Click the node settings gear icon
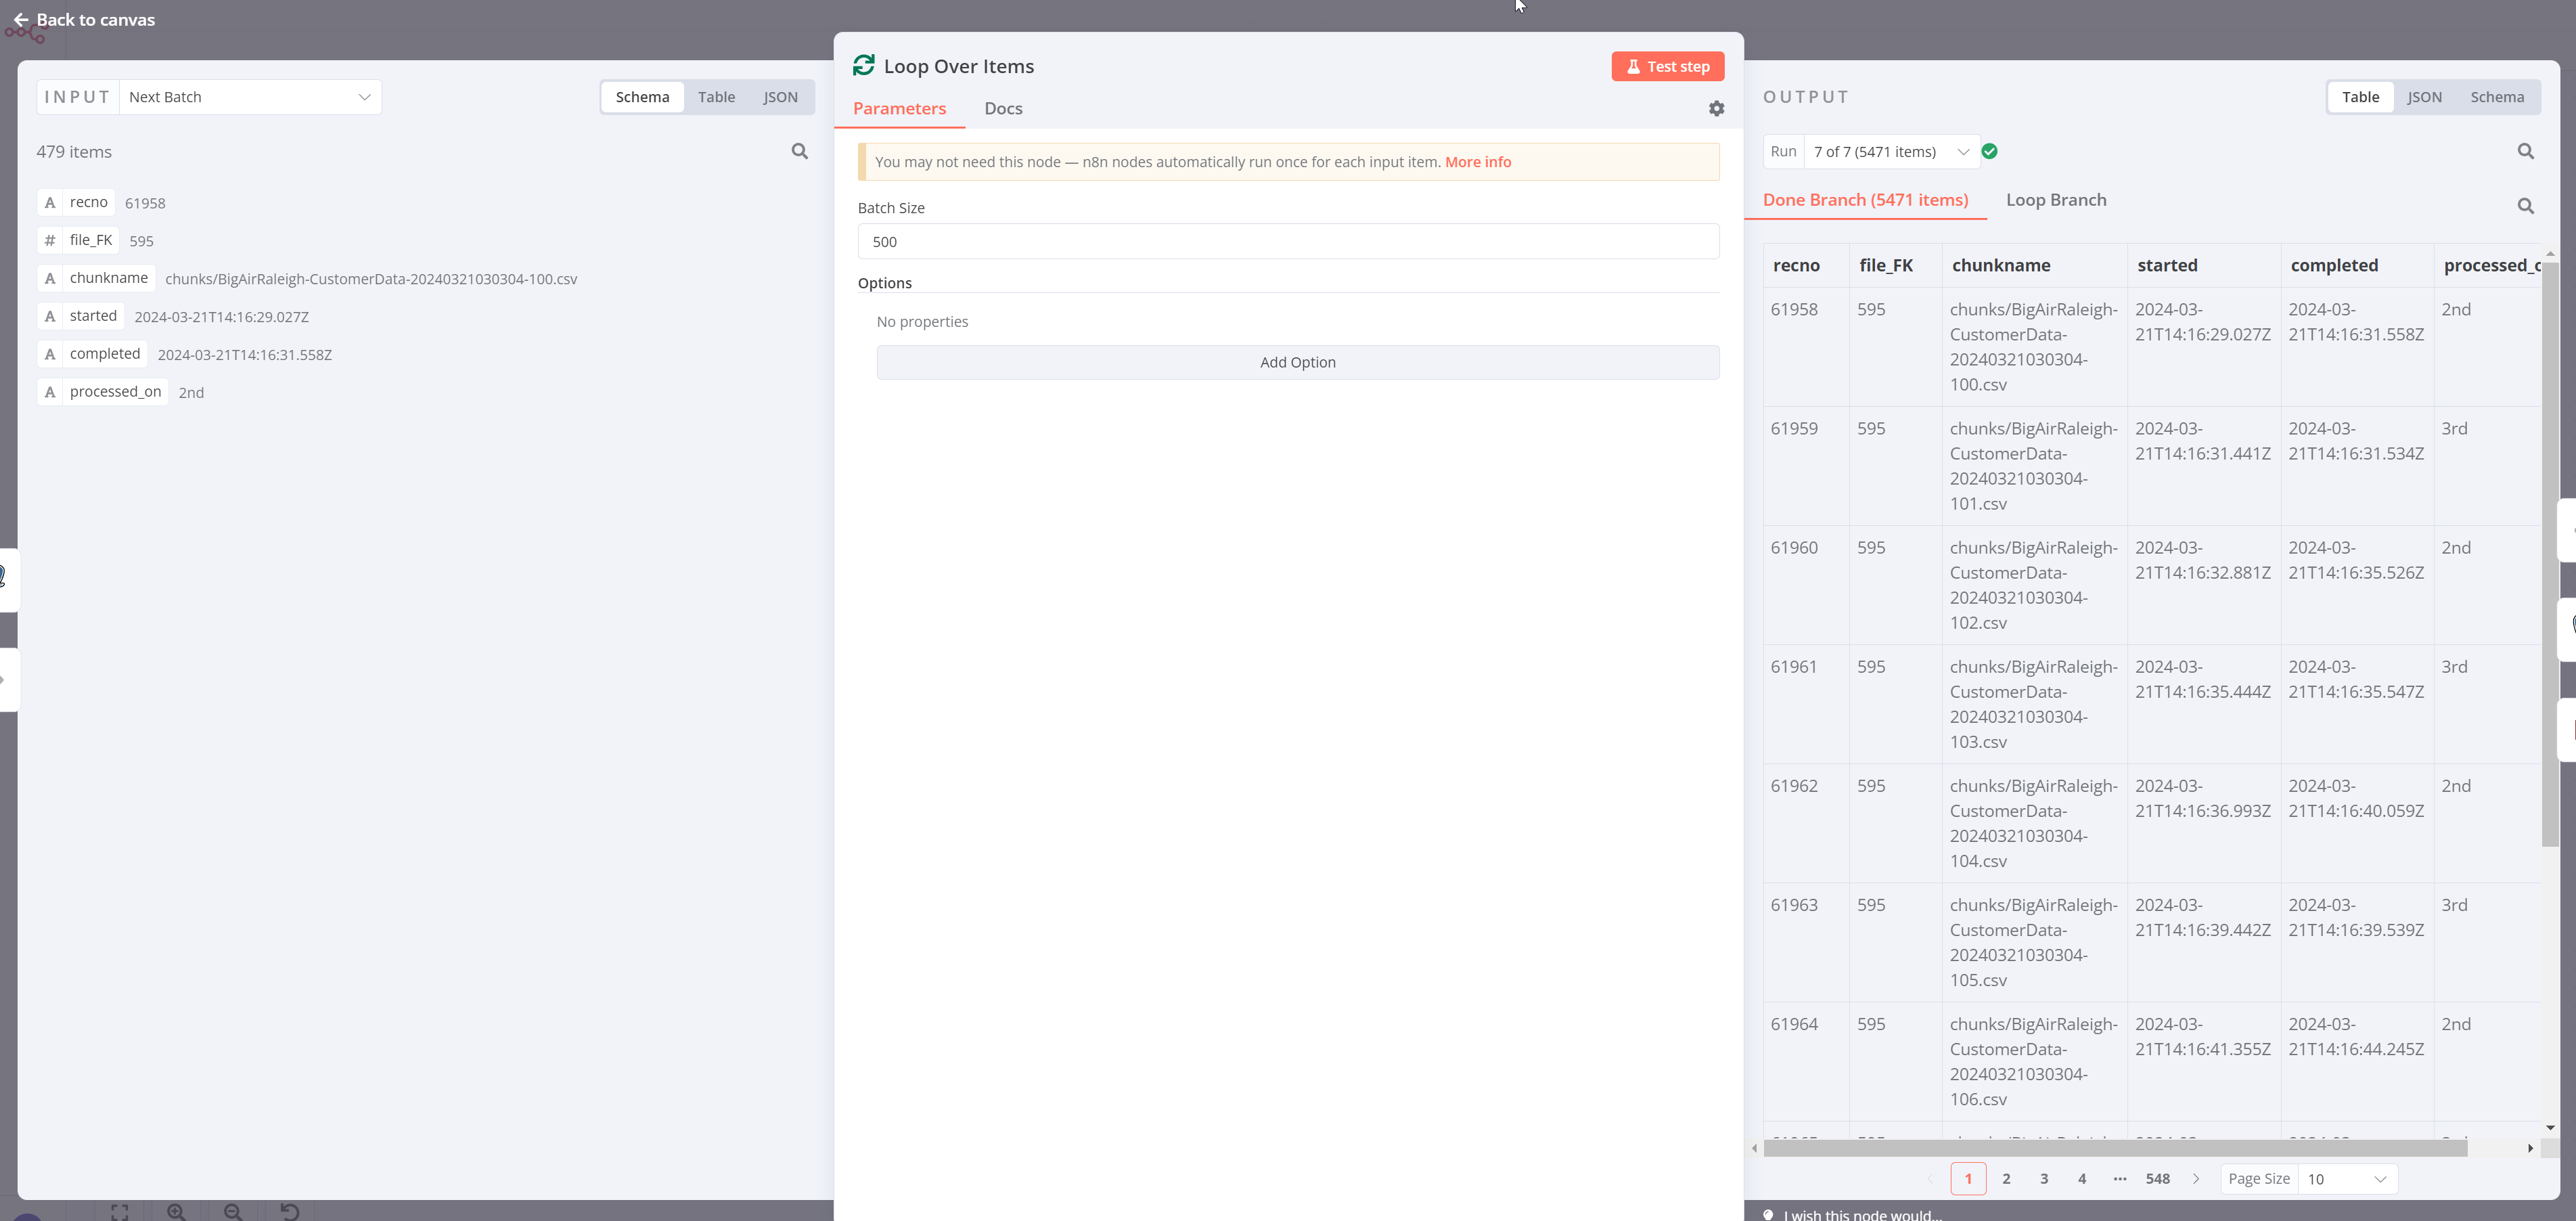Screen dimensions: 2576x1221 [1716, 108]
